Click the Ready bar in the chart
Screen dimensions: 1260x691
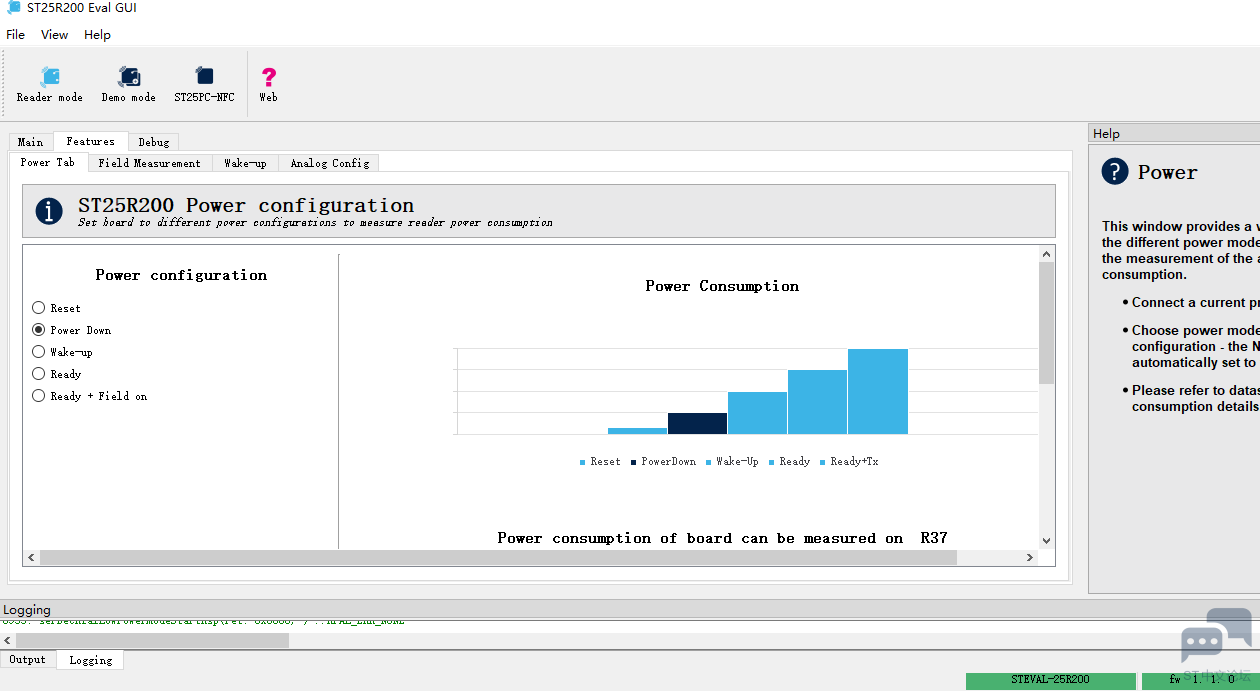[x=817, y=402]
